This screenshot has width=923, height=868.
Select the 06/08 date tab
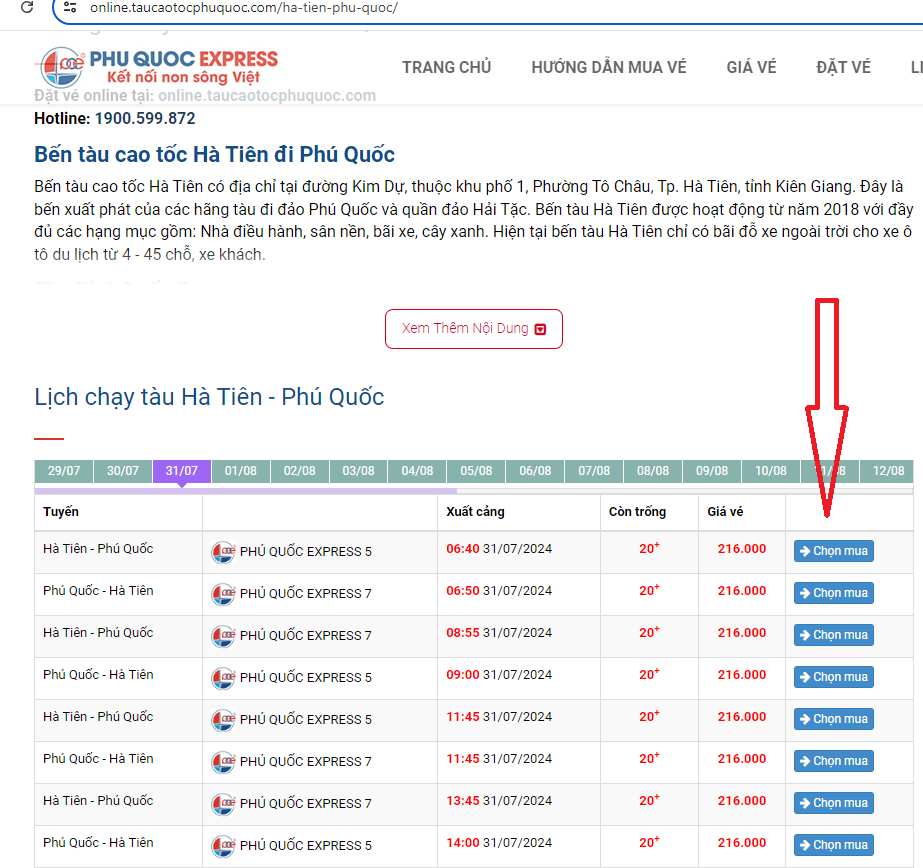coord(535,471)
